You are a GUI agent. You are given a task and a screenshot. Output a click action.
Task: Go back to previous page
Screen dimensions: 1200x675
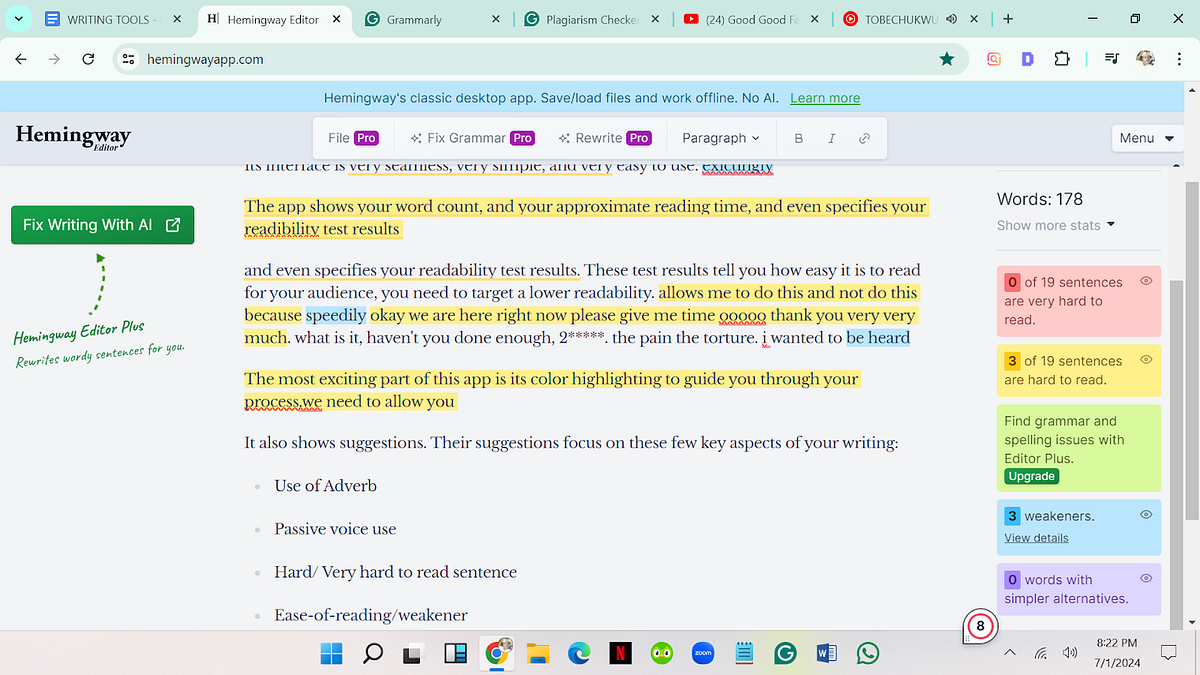[21, 59]
